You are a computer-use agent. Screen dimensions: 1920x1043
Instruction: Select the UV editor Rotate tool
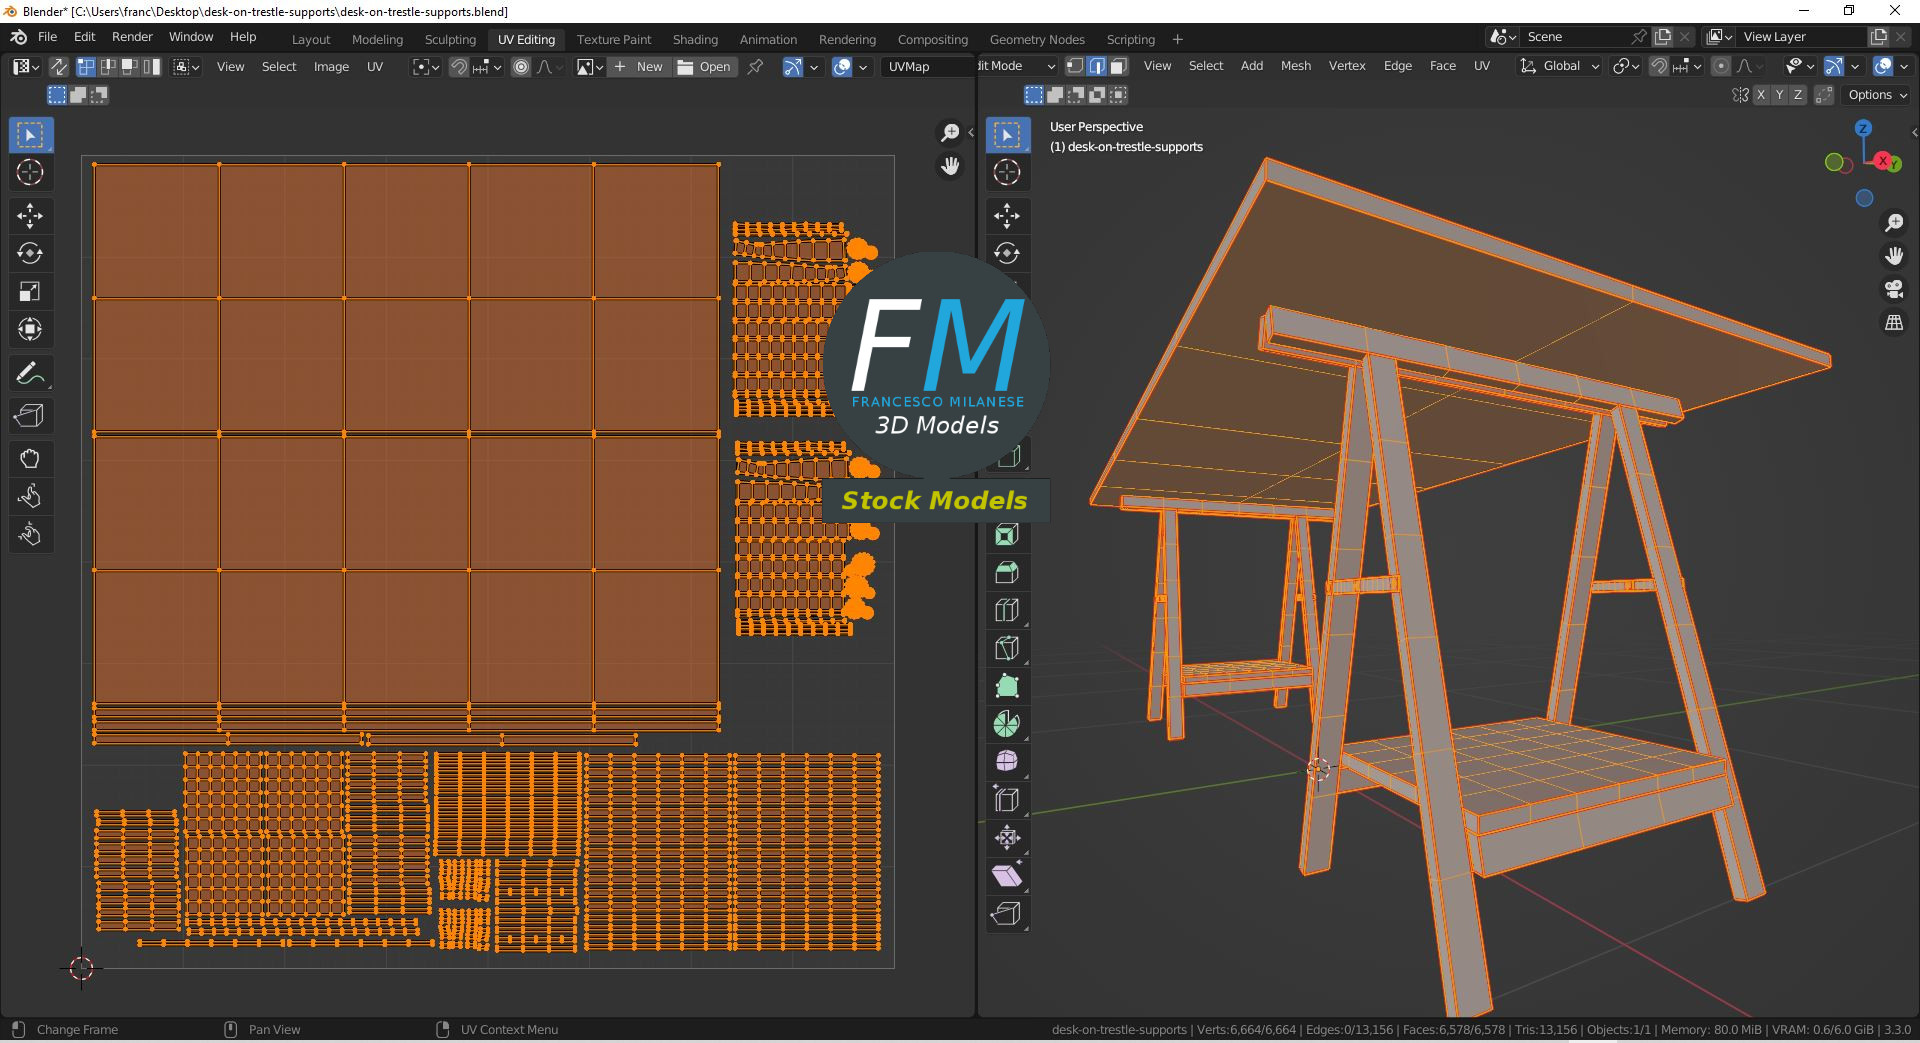(x=30, y=254)
